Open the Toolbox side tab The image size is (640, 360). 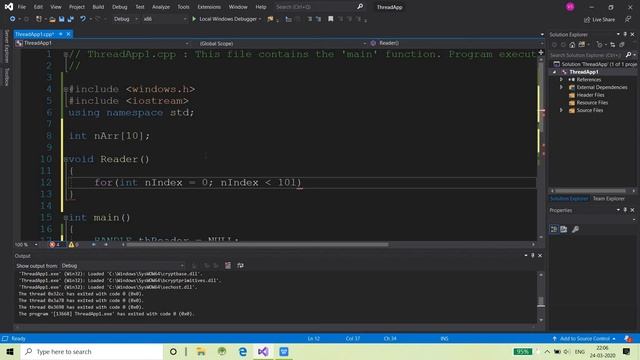[7, 77]
